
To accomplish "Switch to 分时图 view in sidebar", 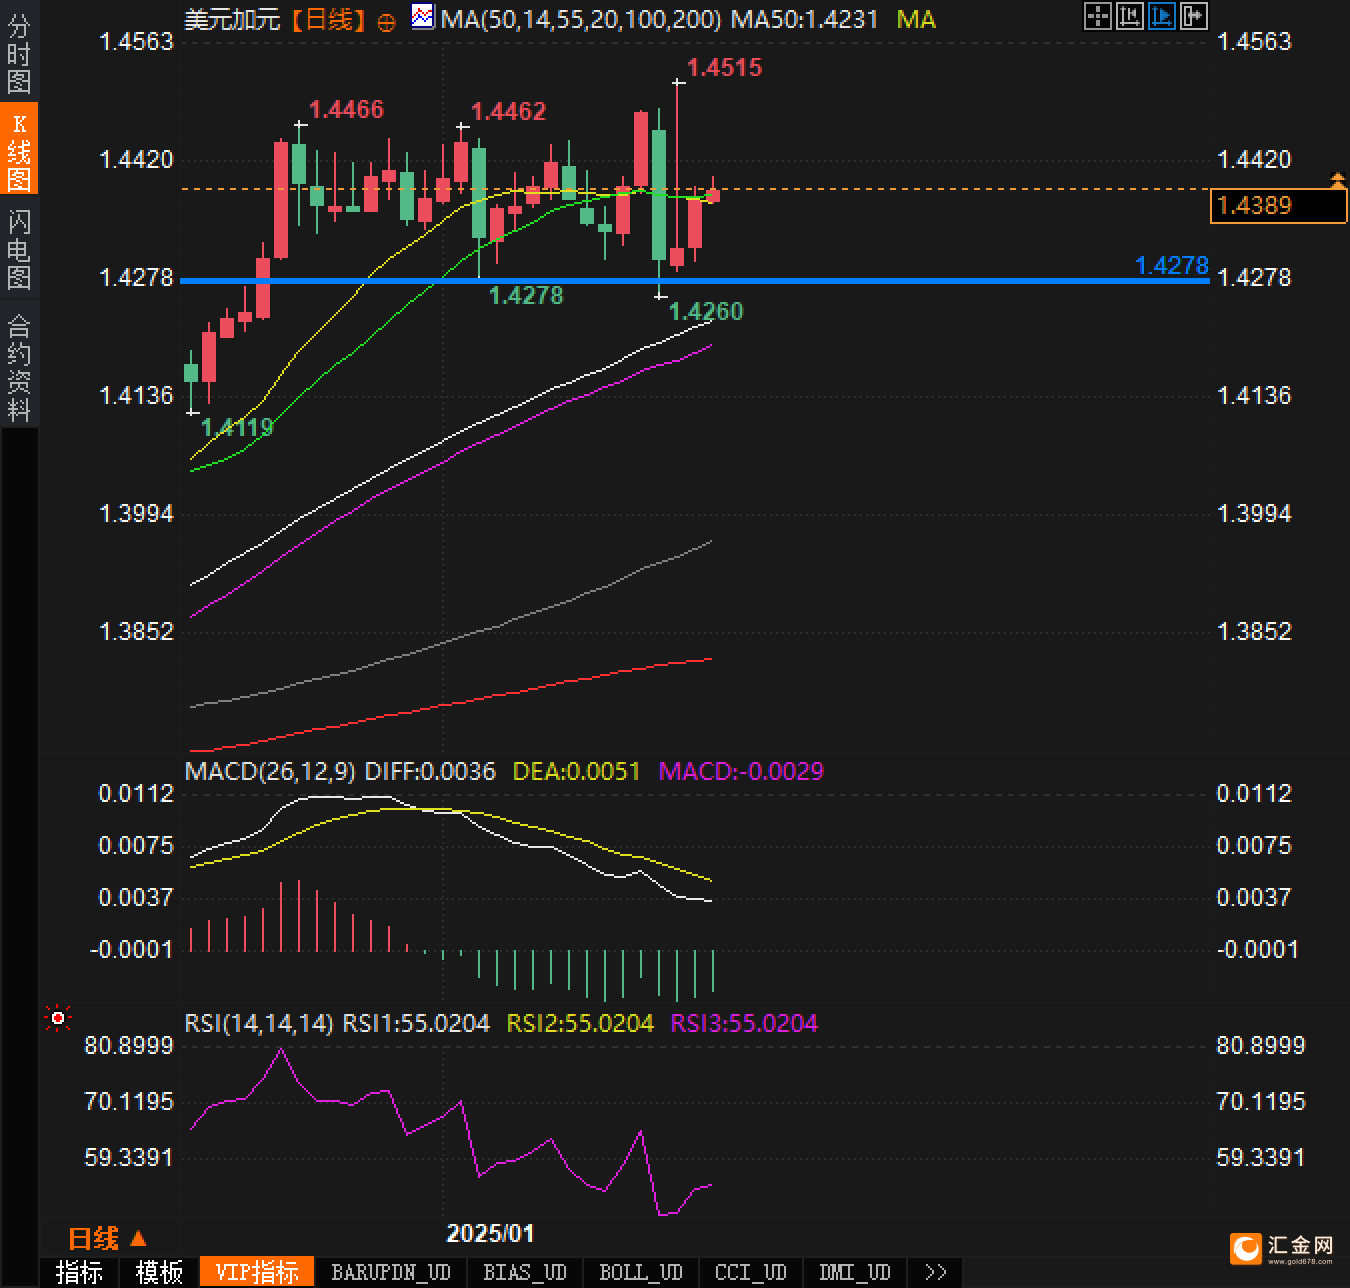I will tap(19, 55).
